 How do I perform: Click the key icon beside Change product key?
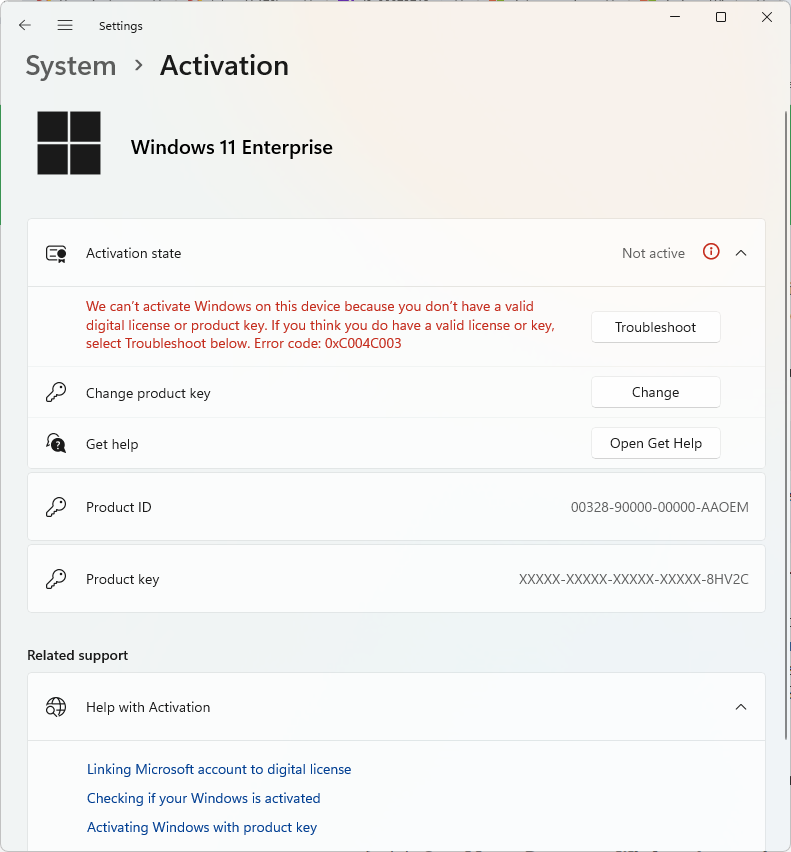click(56, 392)
